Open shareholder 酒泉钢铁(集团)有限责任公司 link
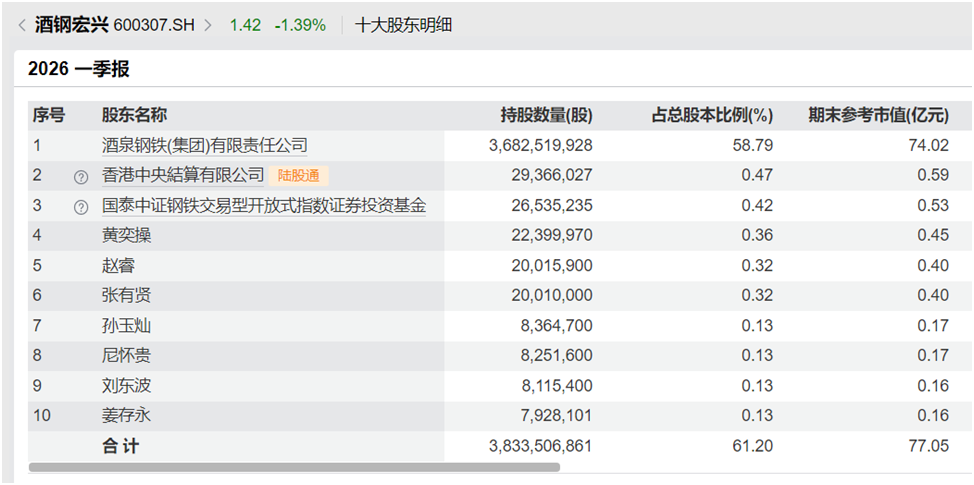 coord(204,146)
